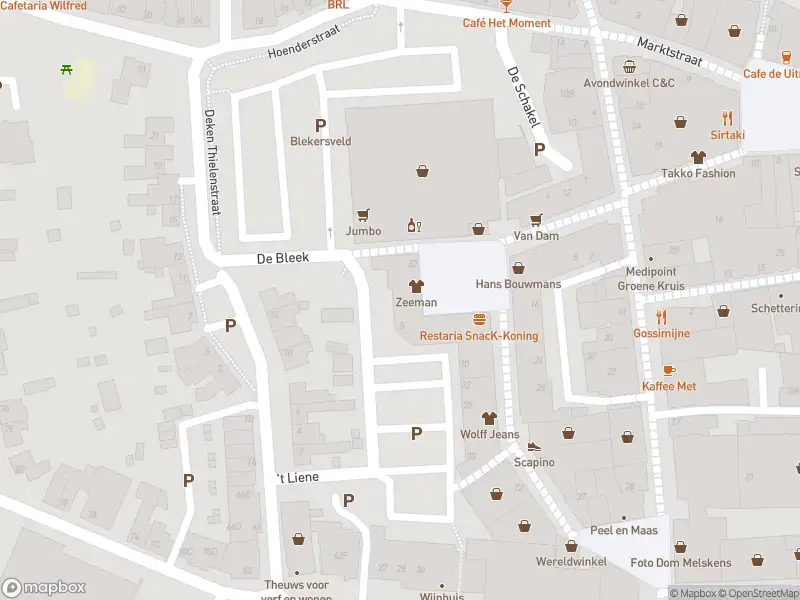
Task: Click the Restaria SnacK-Koning burger icon
Action: pyautogui.click(x=479, y=320)
